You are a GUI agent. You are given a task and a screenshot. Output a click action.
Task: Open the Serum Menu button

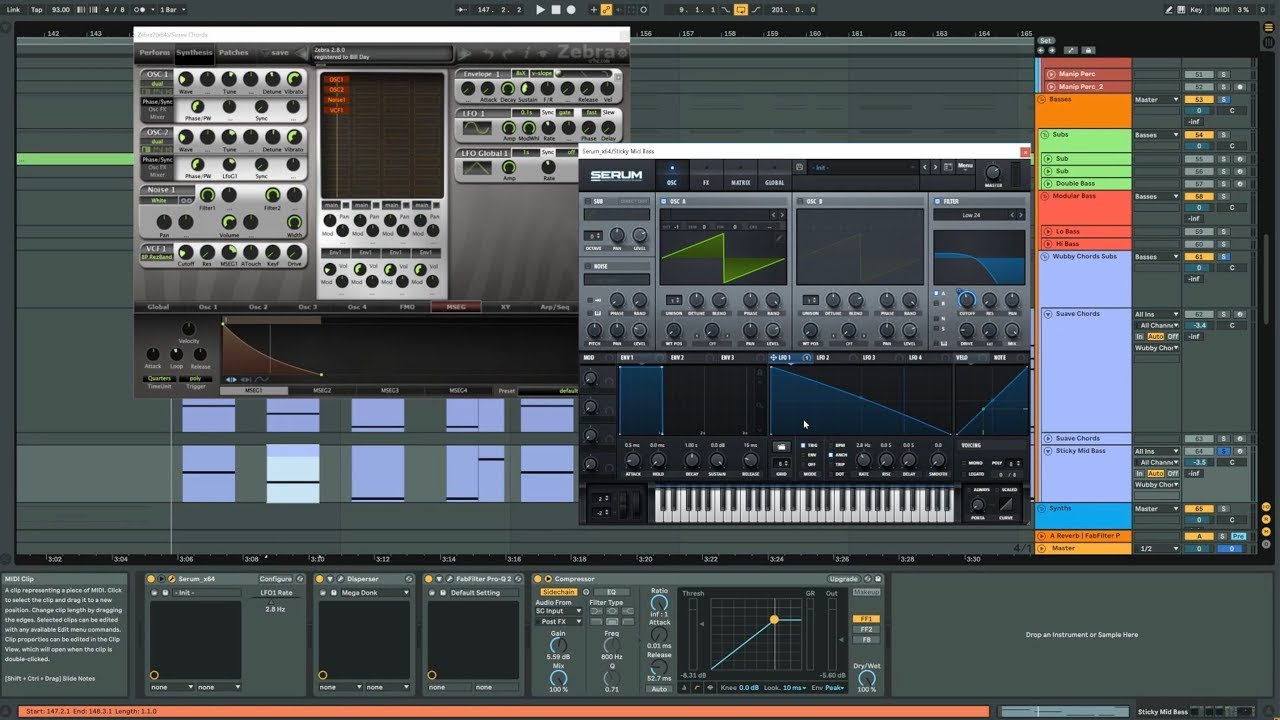point(965,166)
